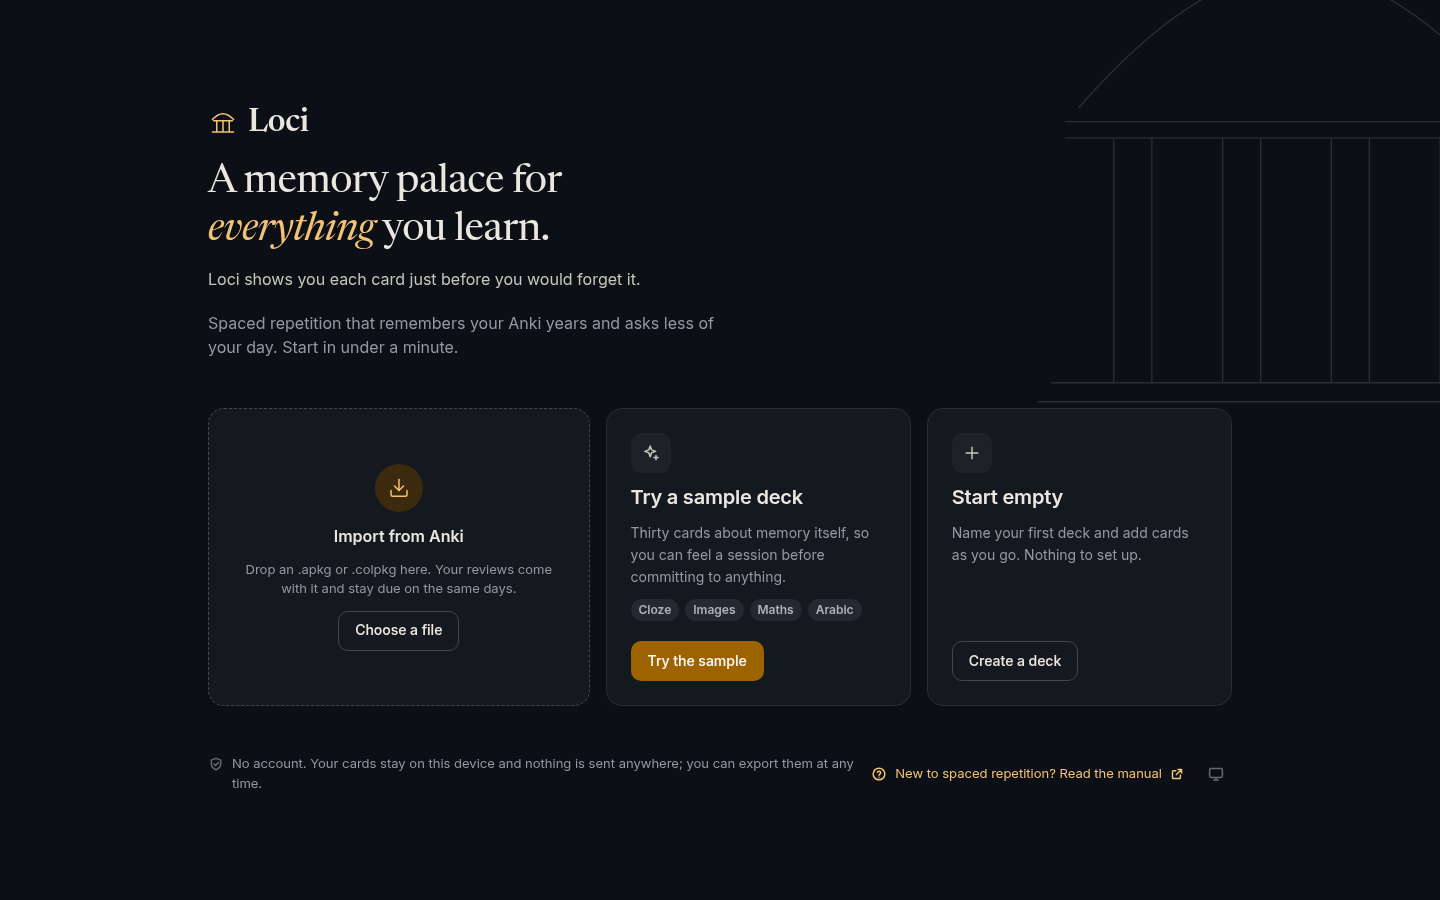Create a deck from scratch

1015,661
